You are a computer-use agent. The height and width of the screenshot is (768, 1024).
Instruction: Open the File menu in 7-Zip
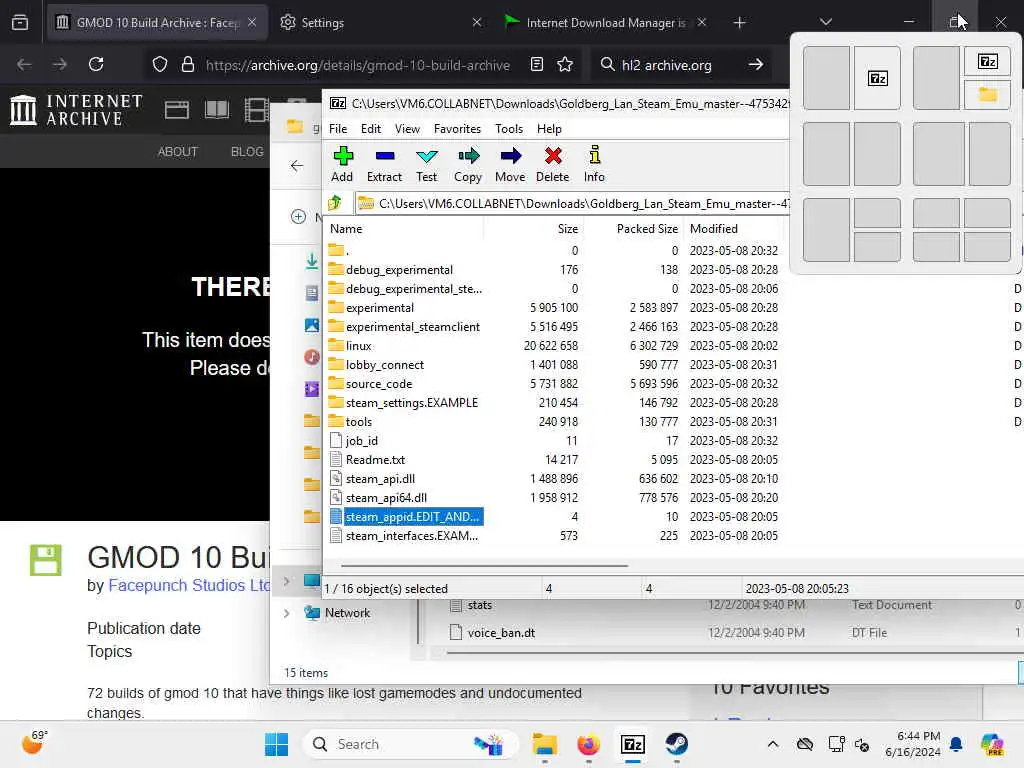[338, 129]
